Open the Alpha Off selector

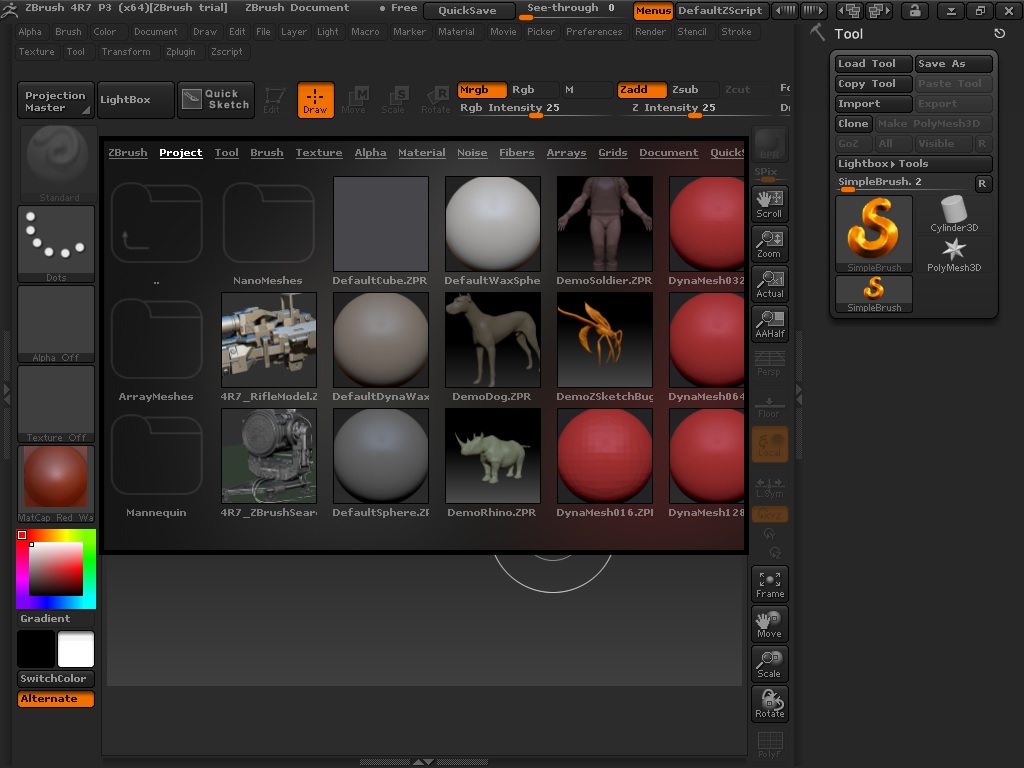coord(56,324)
